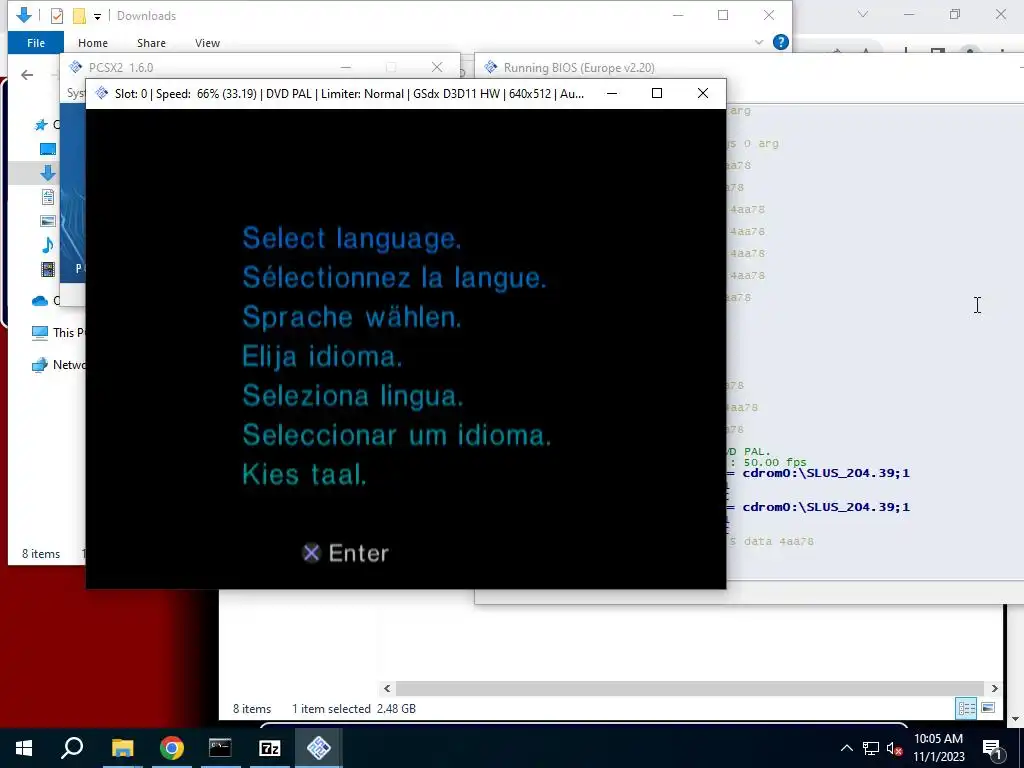Expand the Explorer ribbon with chevron
Viewport: 1024px width, 768px height.
pyautogui.click(x=758, y=42)
